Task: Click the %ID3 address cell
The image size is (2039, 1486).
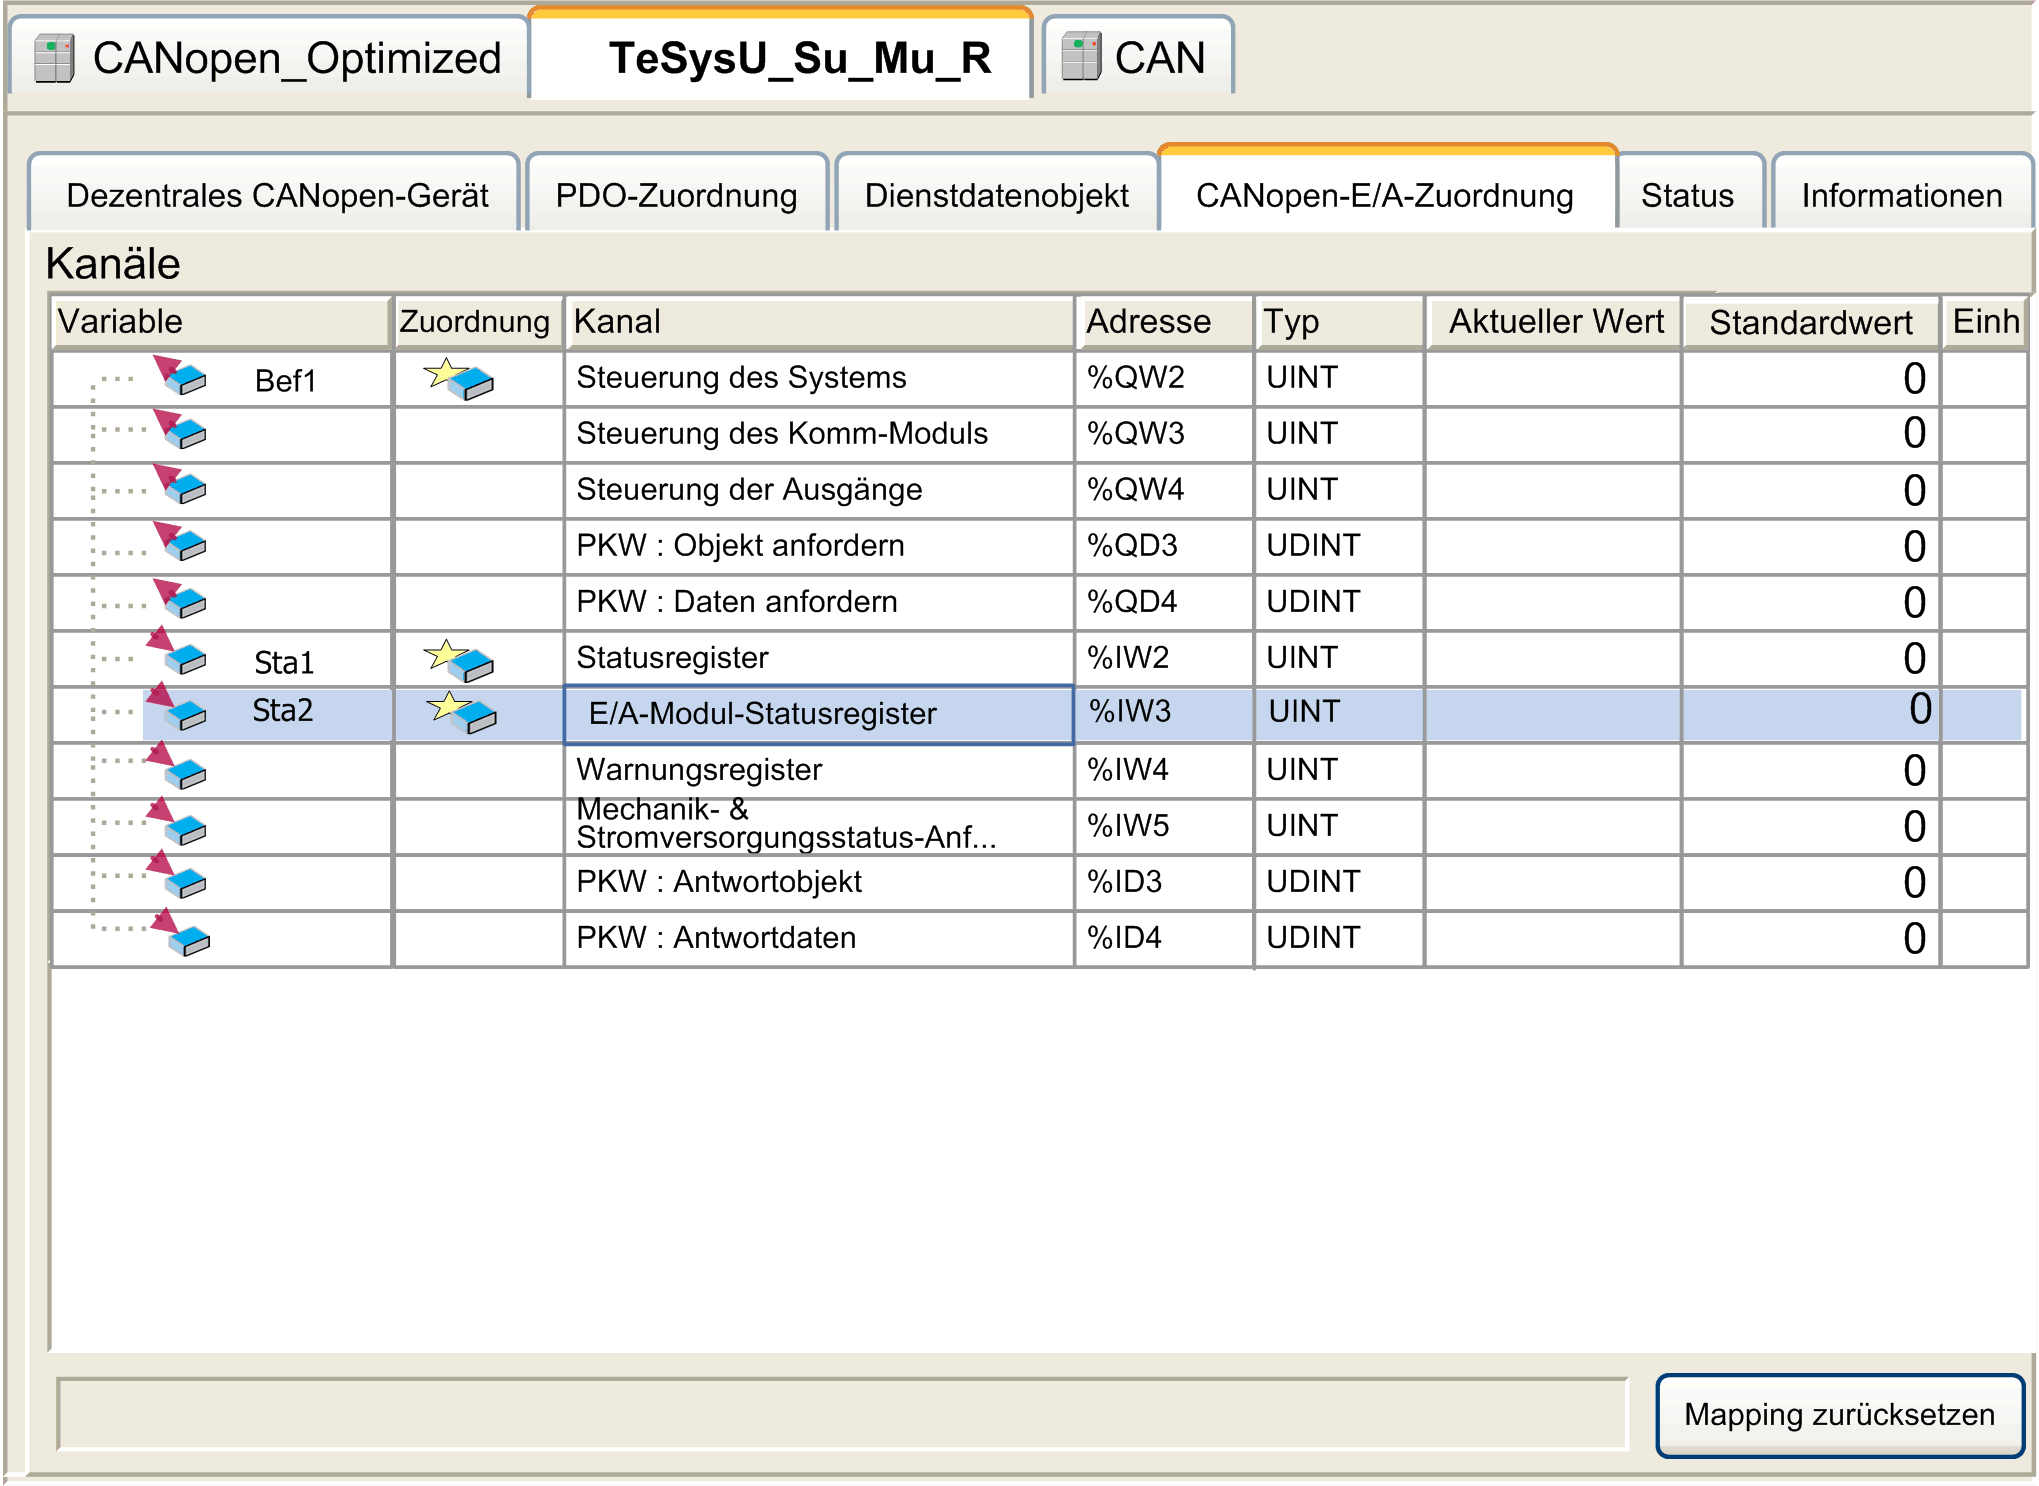Action: pyautogui.click(x=1165, y=882)
